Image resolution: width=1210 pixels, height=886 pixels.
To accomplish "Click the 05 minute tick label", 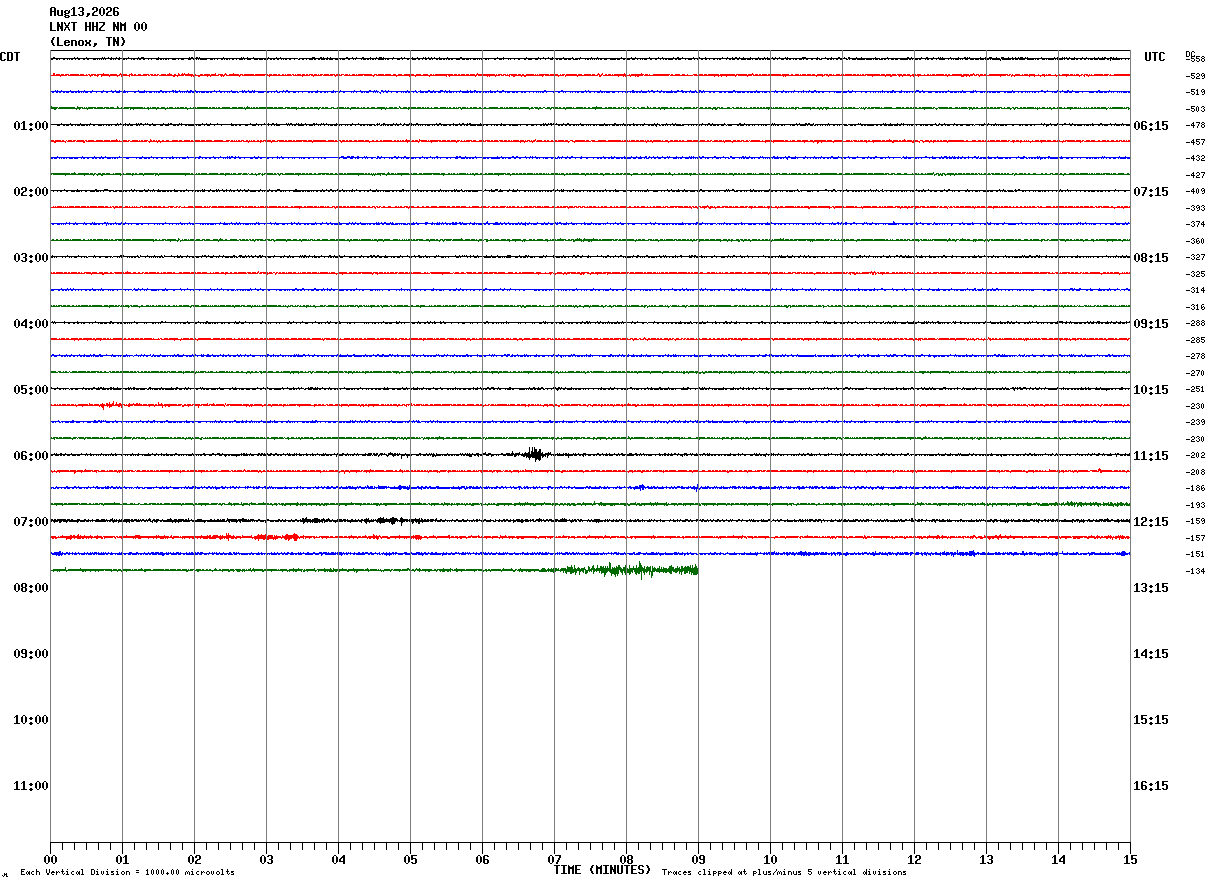I will 410,859.
